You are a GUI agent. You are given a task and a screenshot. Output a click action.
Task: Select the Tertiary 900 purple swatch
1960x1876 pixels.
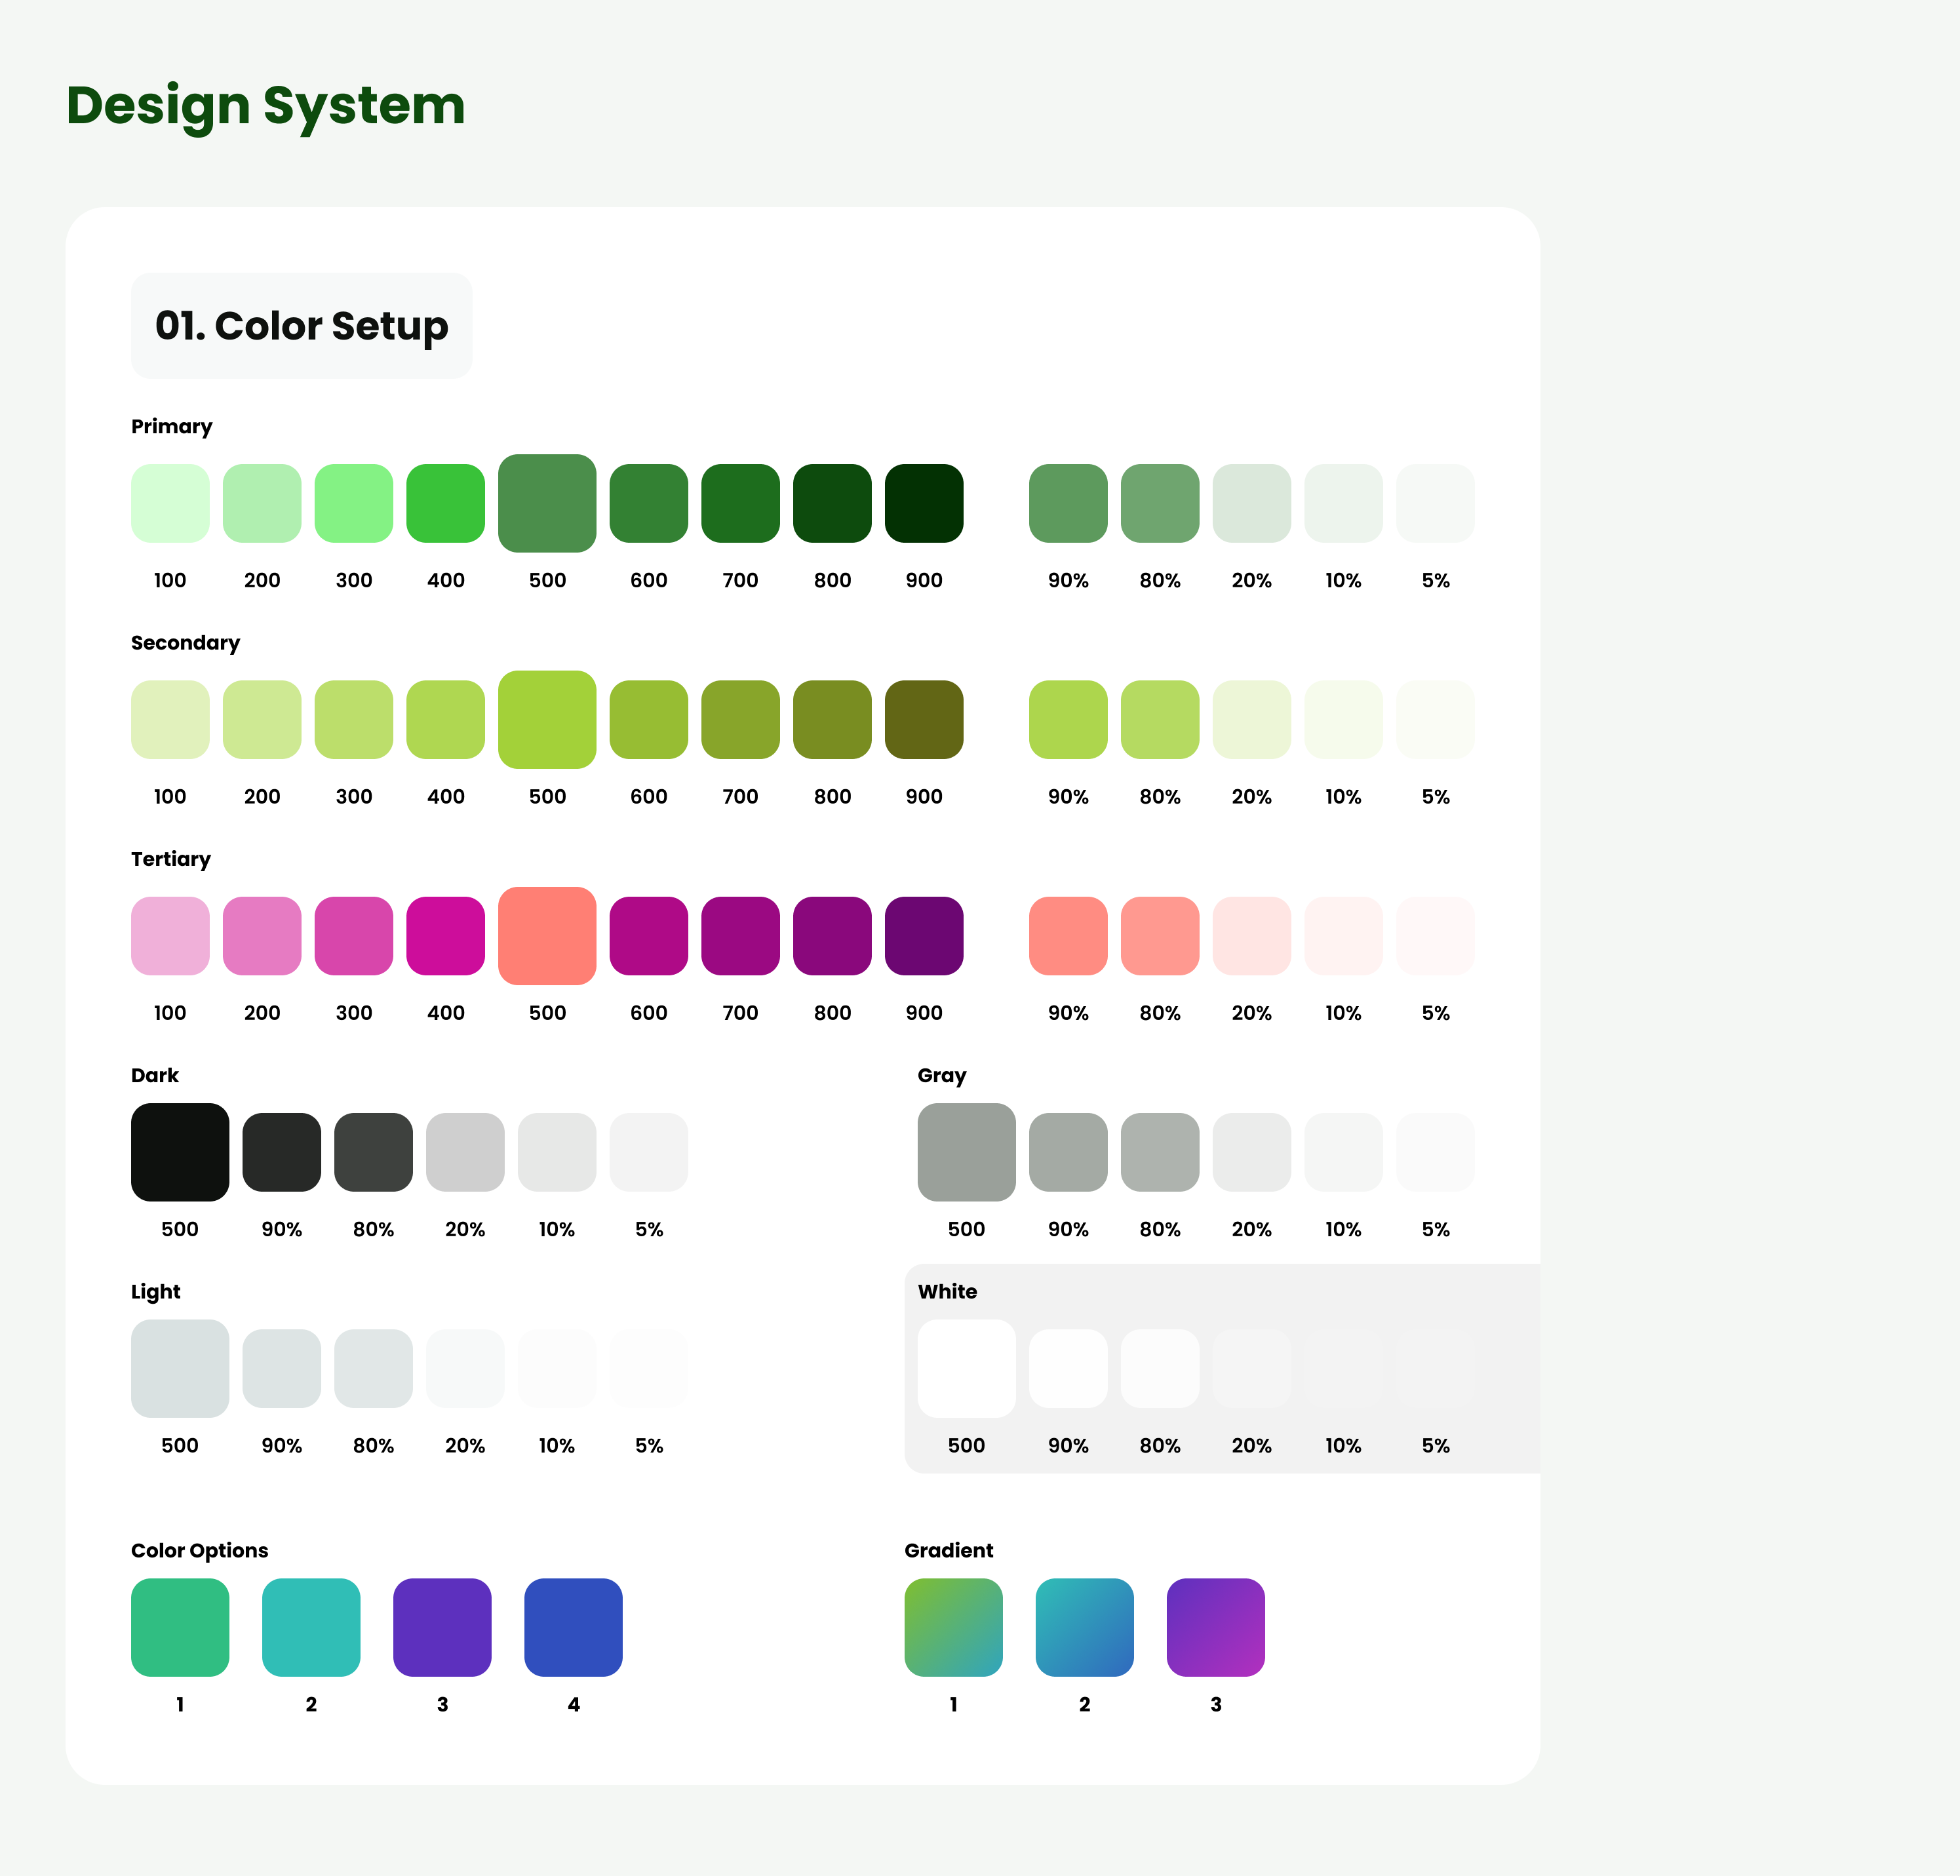[924, 936]
